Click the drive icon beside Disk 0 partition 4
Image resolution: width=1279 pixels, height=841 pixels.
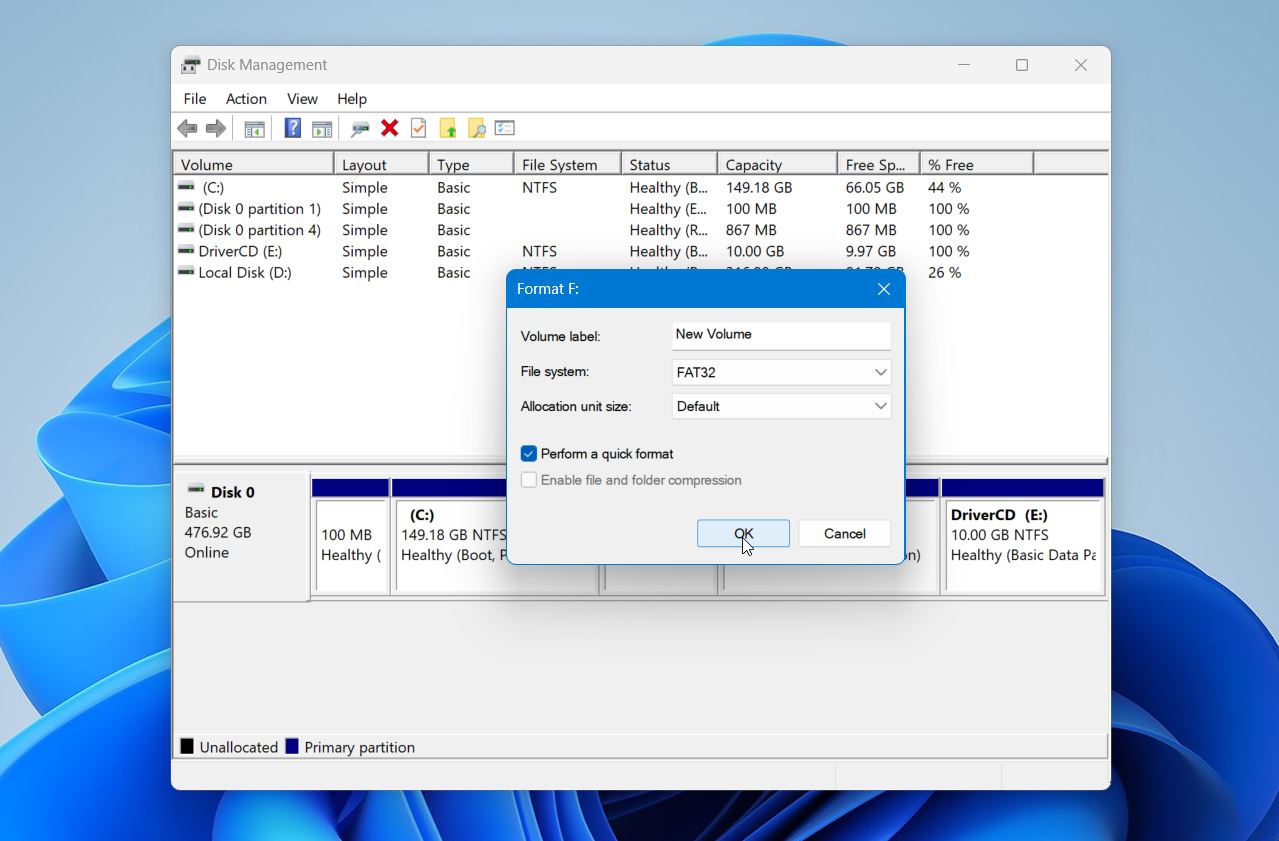click(x=186, y=229)
